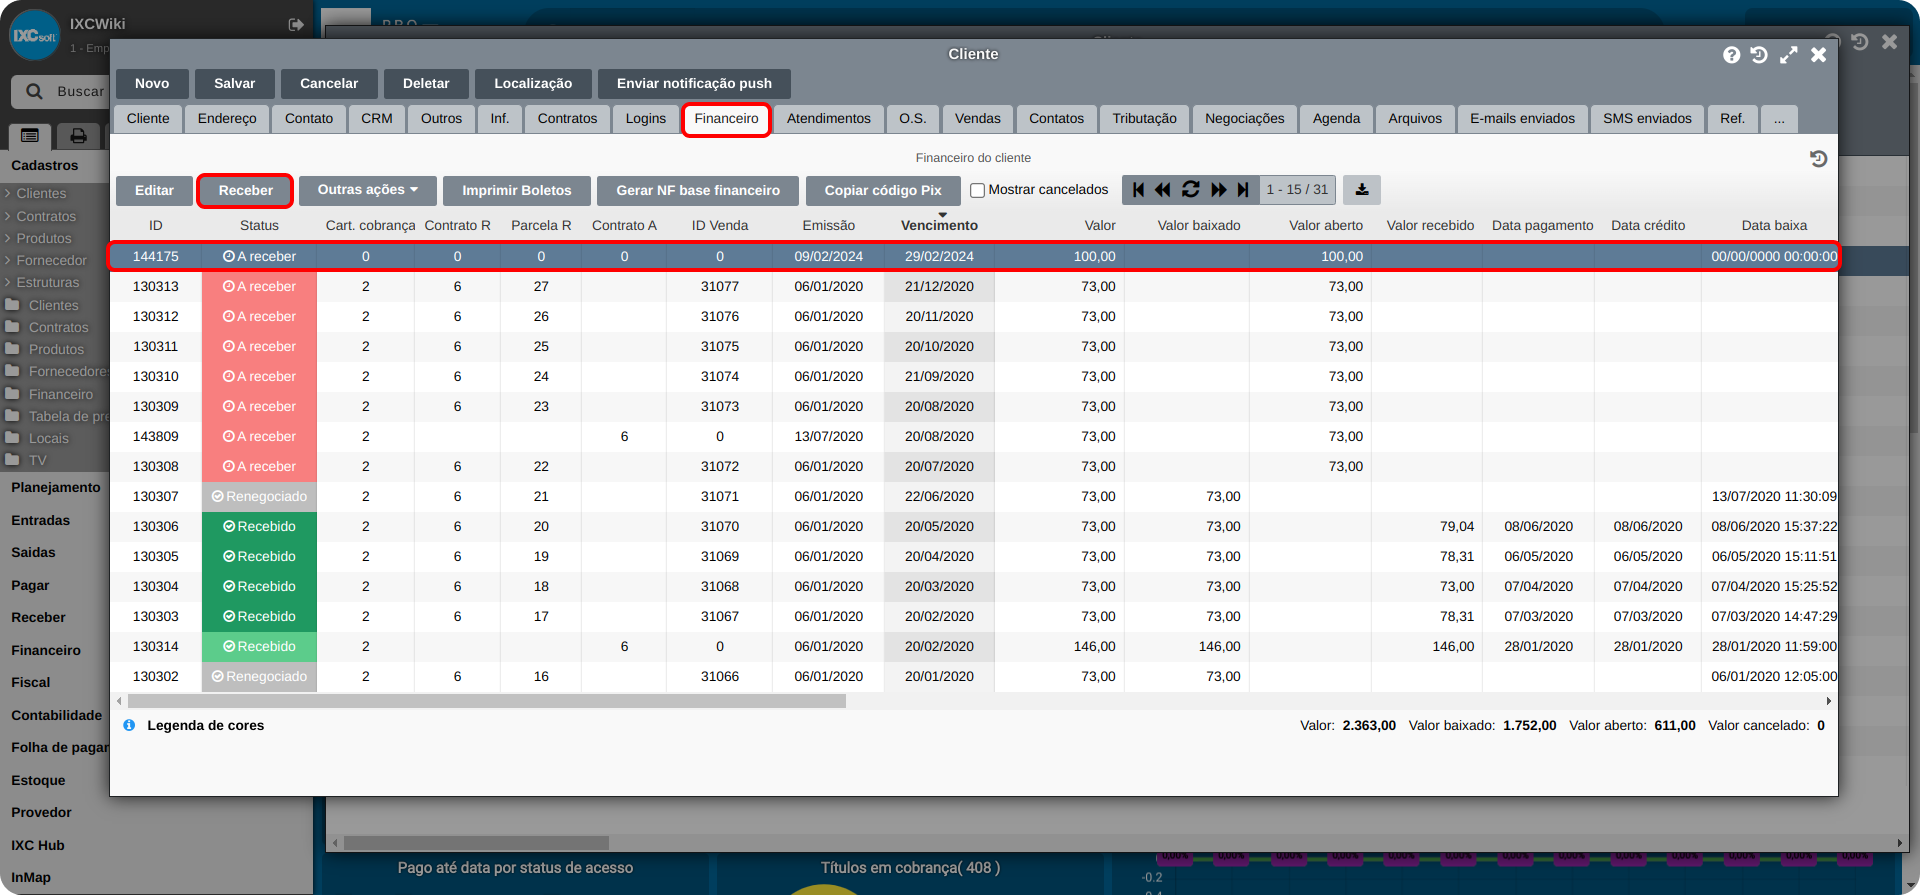Click Enviar notificação push button
The image size is (1920, 895).
click(x=694, y=83)
